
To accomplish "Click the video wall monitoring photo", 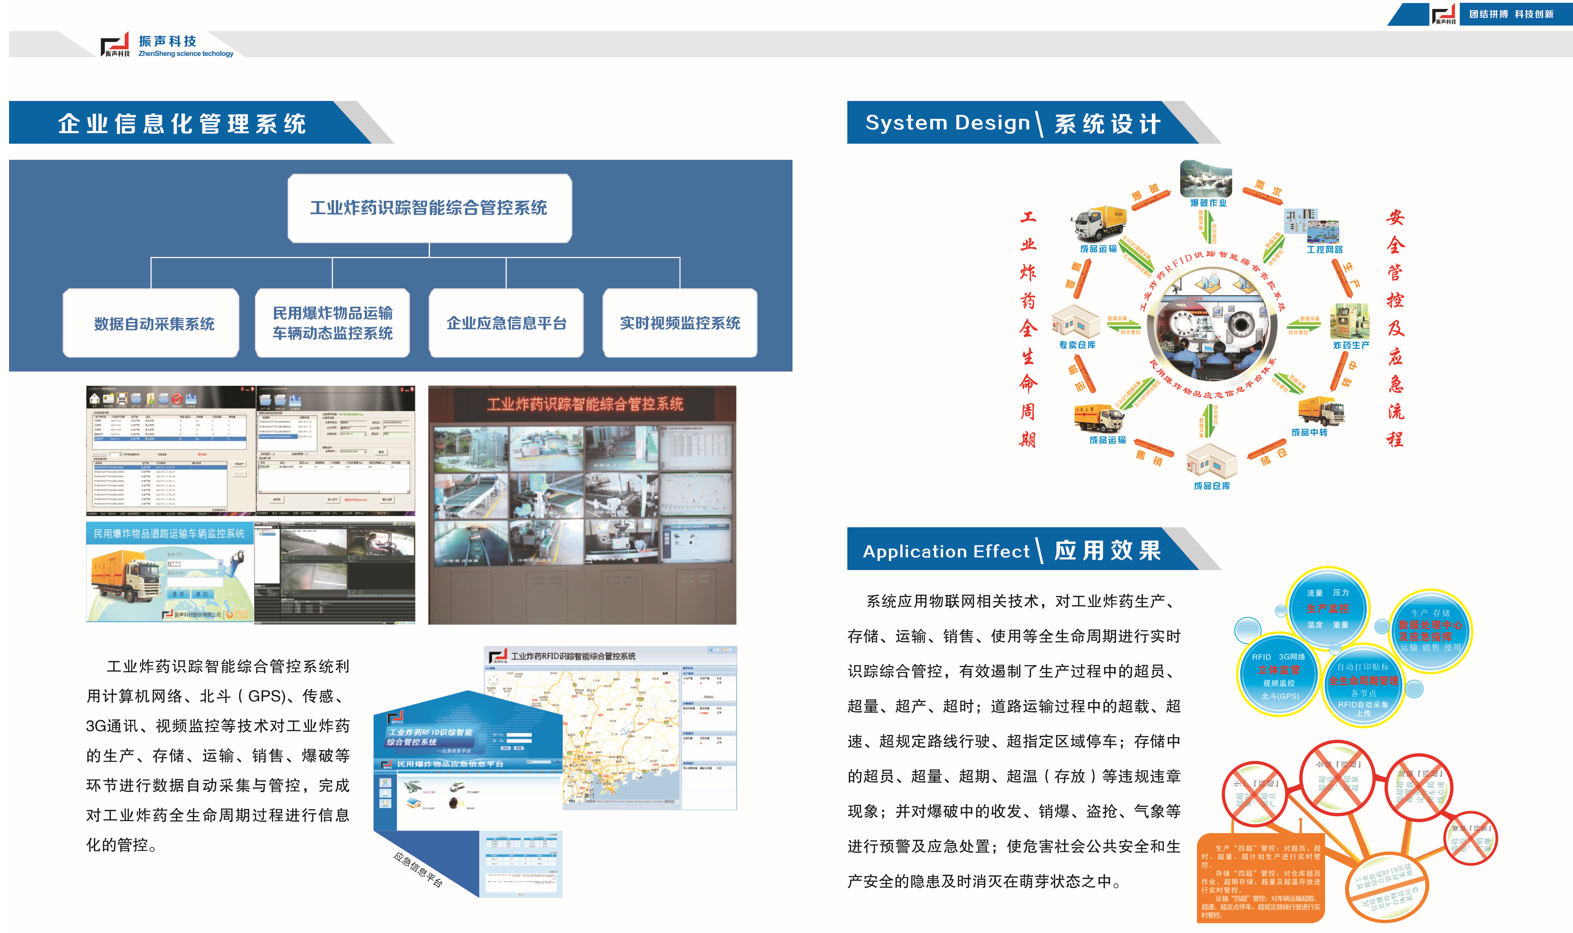I will 582,505.
